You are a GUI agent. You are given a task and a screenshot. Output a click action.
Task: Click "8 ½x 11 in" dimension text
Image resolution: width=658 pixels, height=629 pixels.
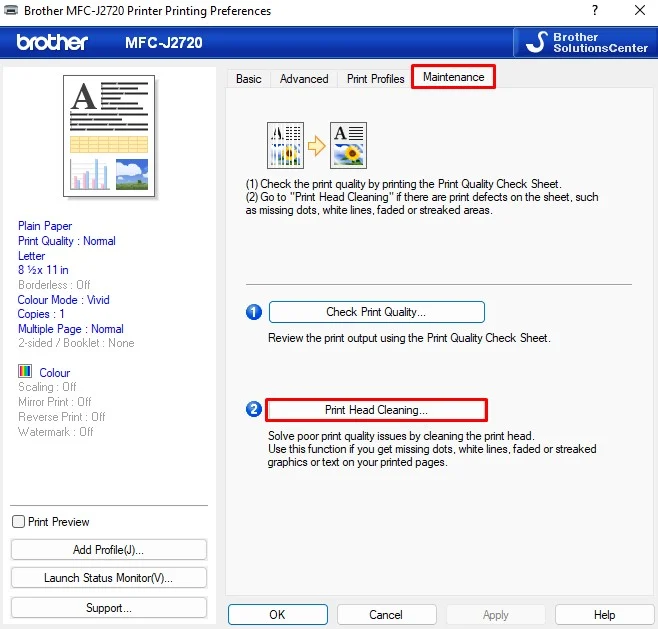[x=43, y=270]
